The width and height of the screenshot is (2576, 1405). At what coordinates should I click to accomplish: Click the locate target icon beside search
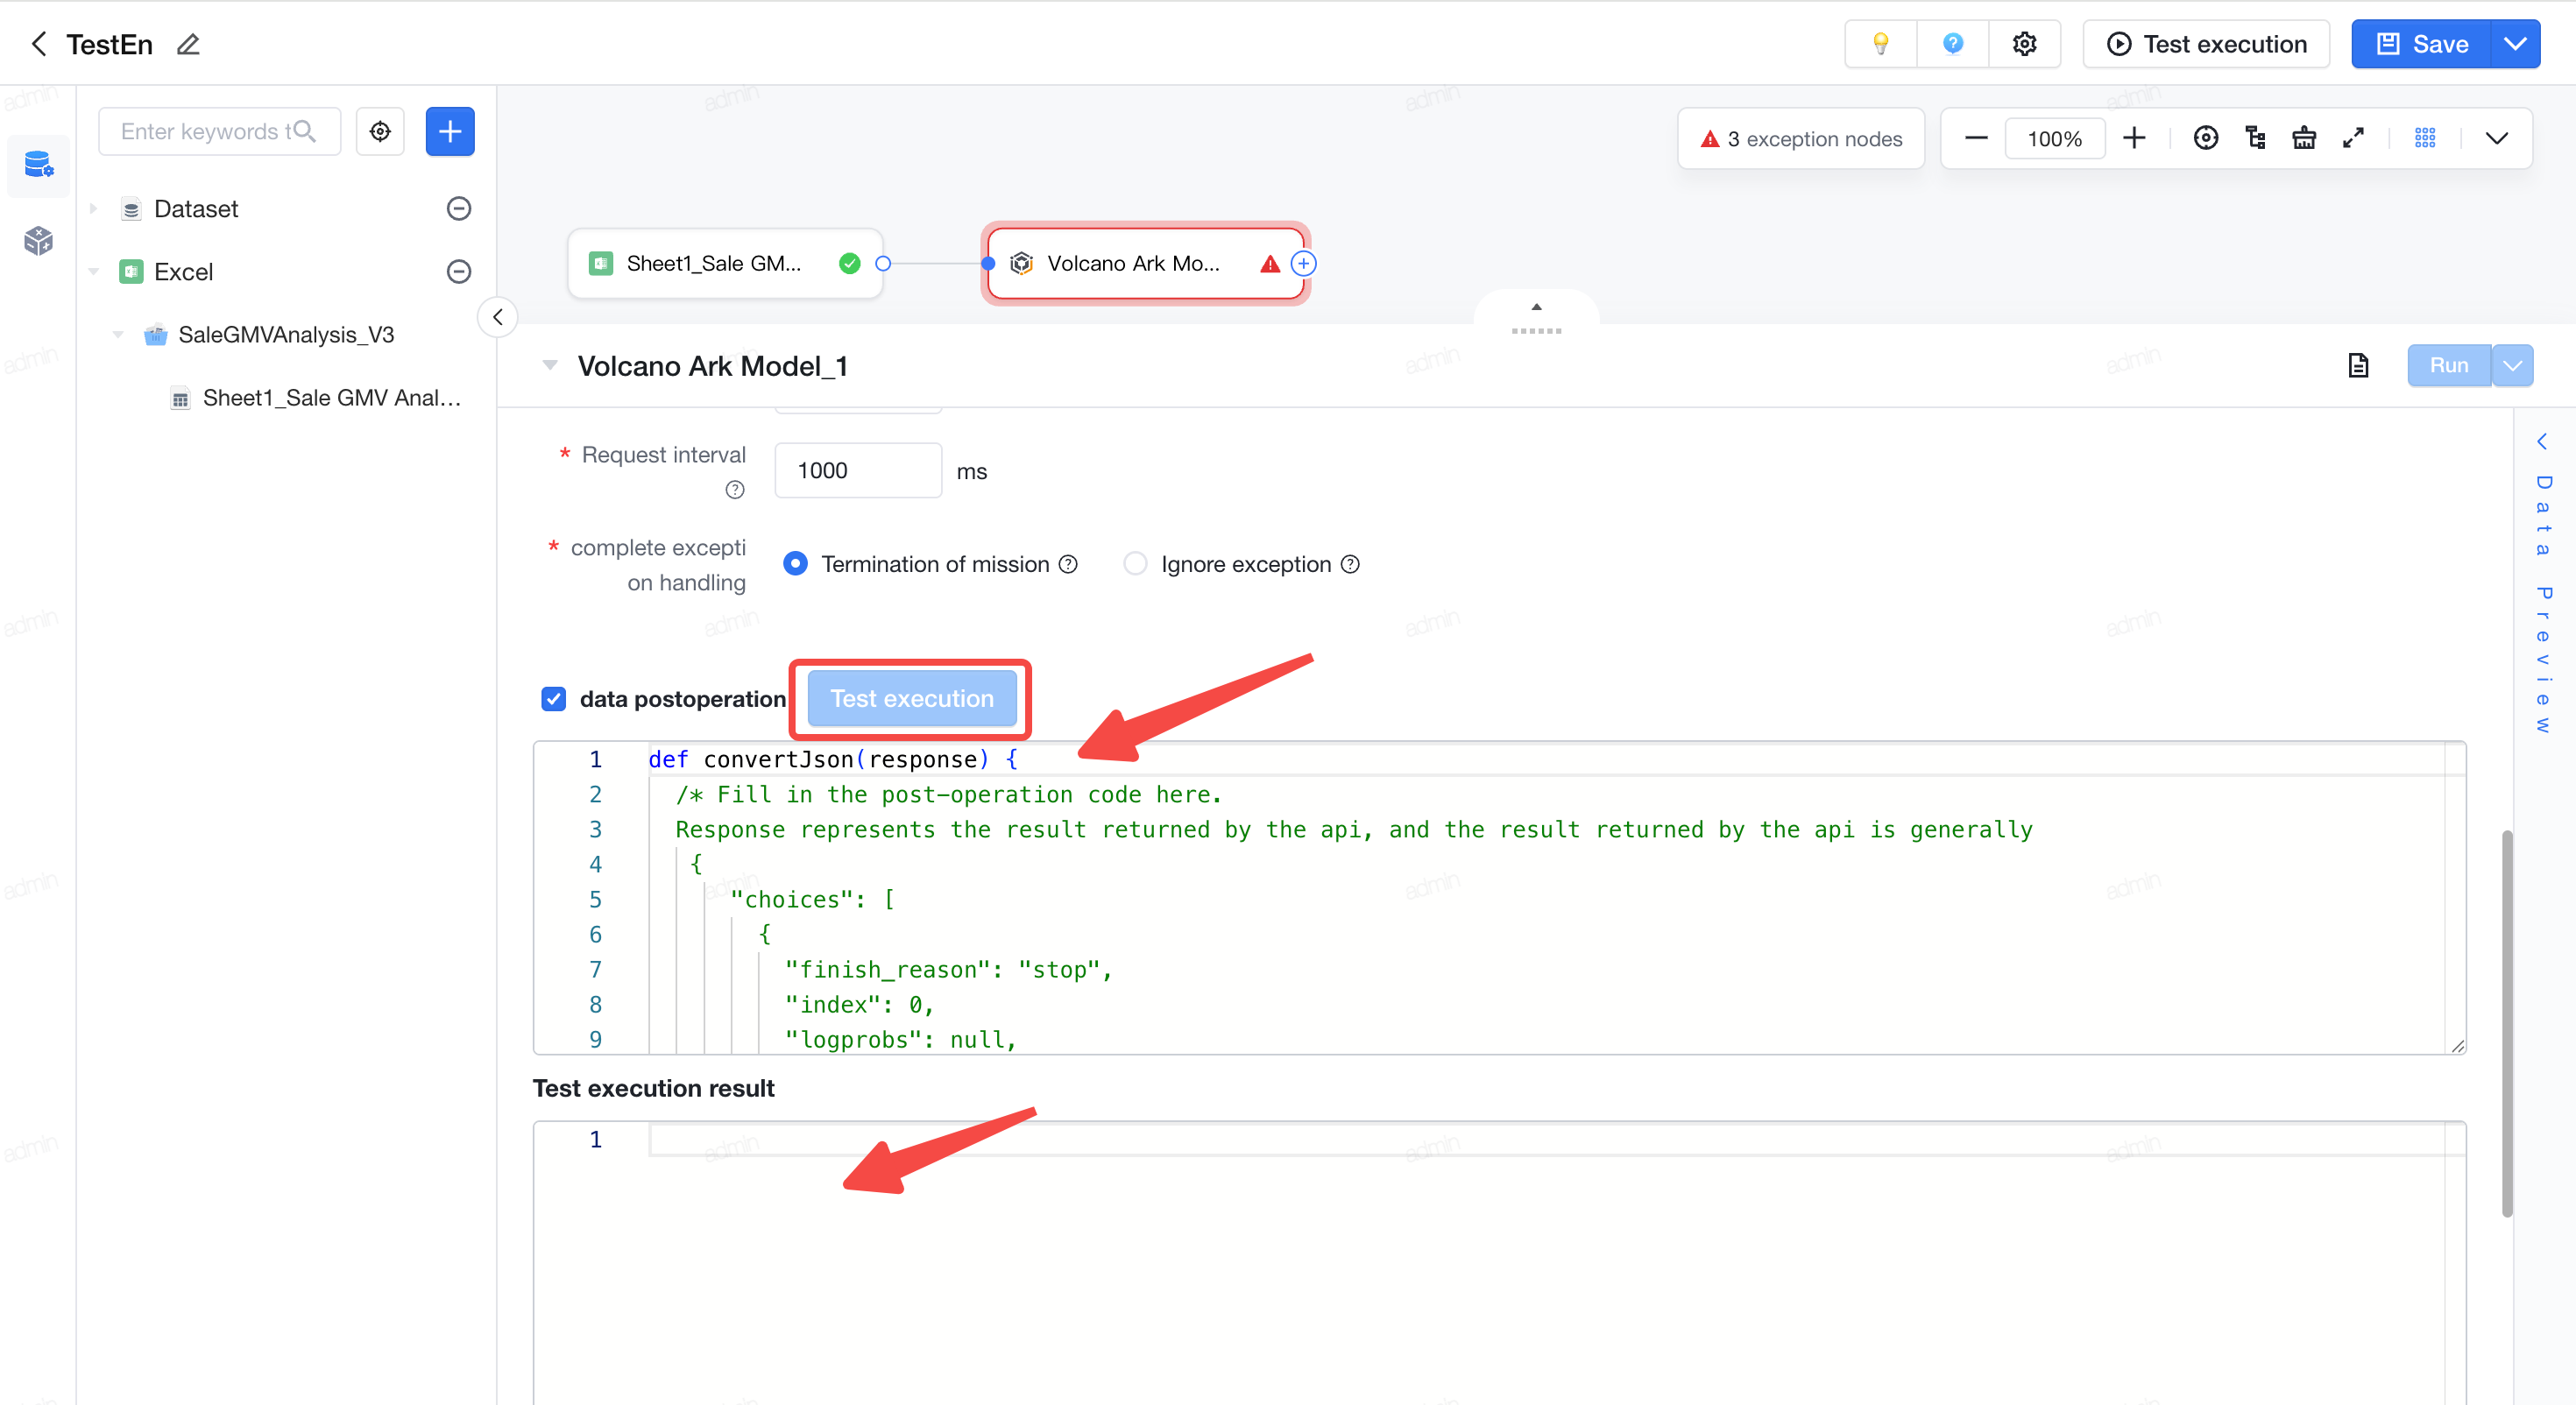coord(380,131)
